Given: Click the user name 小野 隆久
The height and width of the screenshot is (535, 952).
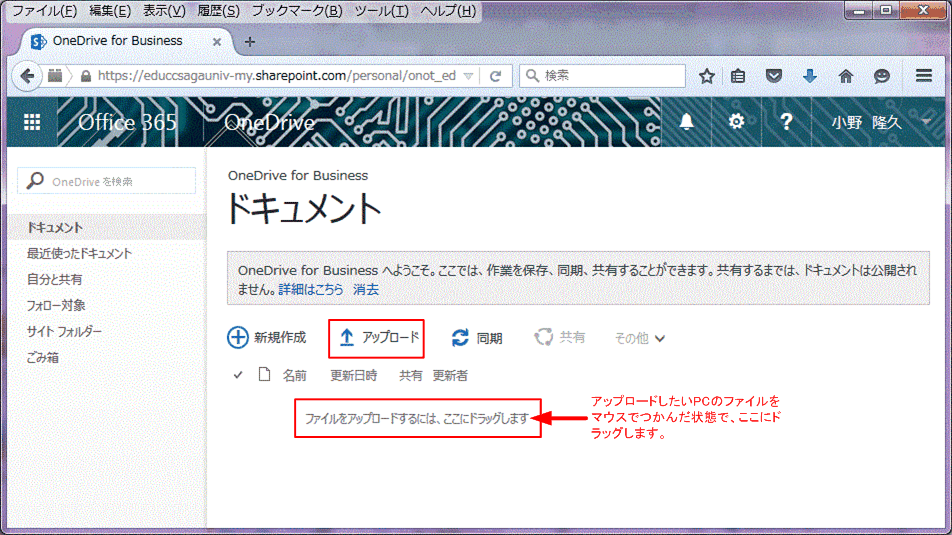Looking at the screenshot, I should [x=866, y=122].
